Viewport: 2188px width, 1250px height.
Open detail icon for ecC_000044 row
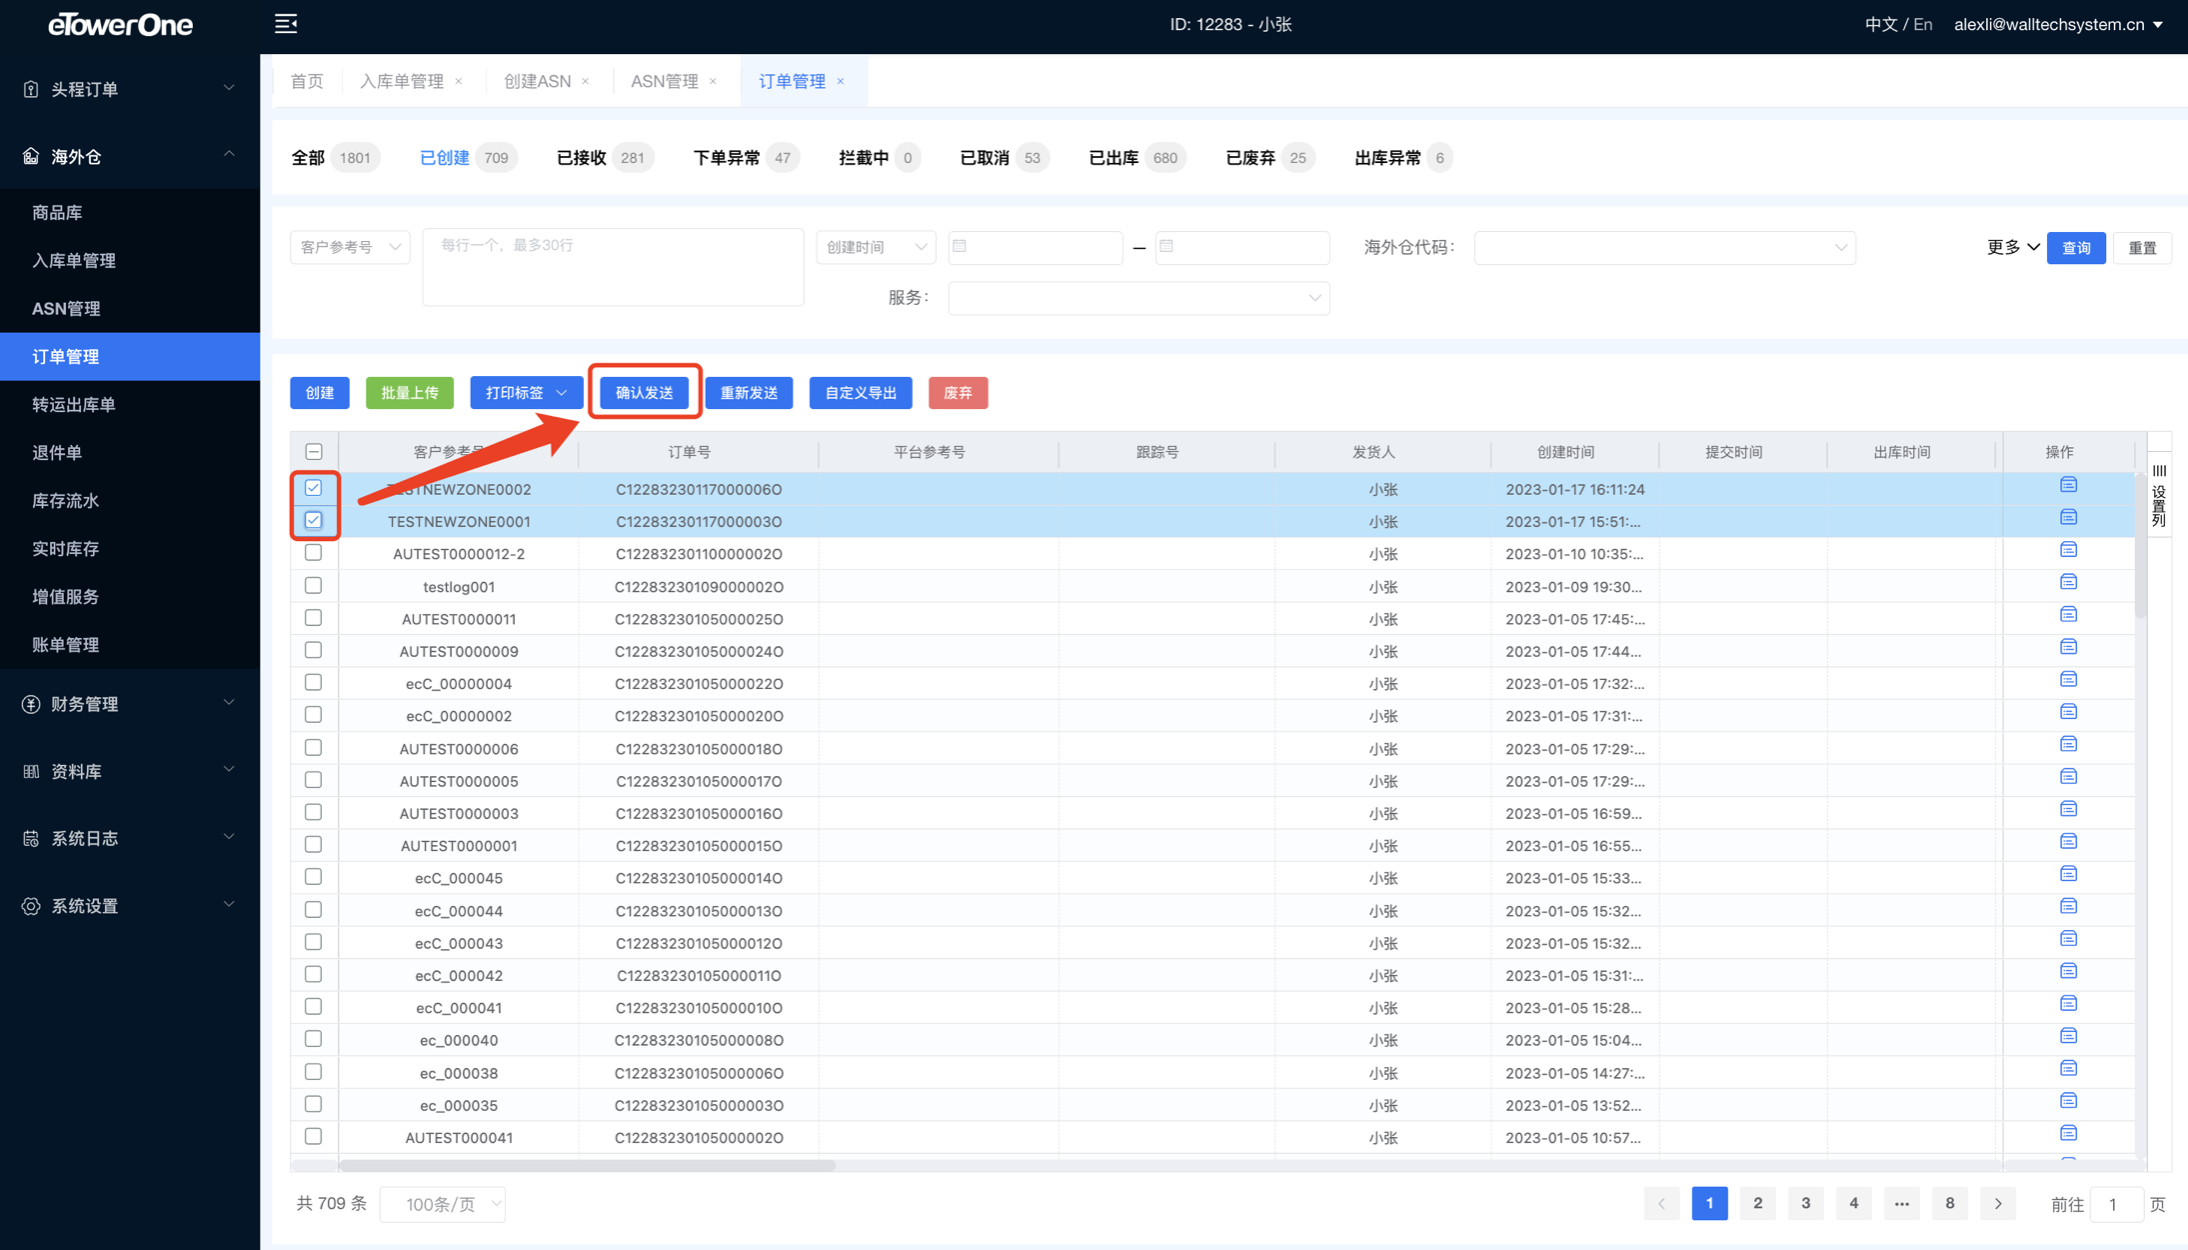(2068, 906)
